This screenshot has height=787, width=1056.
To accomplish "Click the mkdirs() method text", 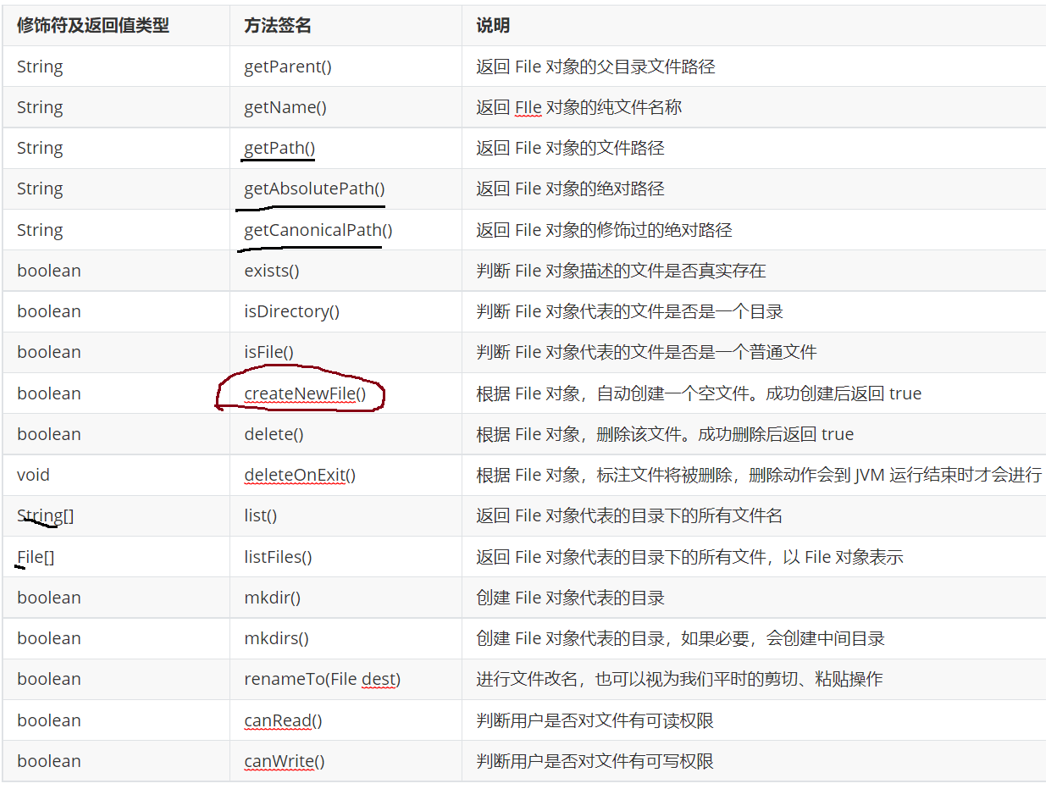I will [276, 638].
